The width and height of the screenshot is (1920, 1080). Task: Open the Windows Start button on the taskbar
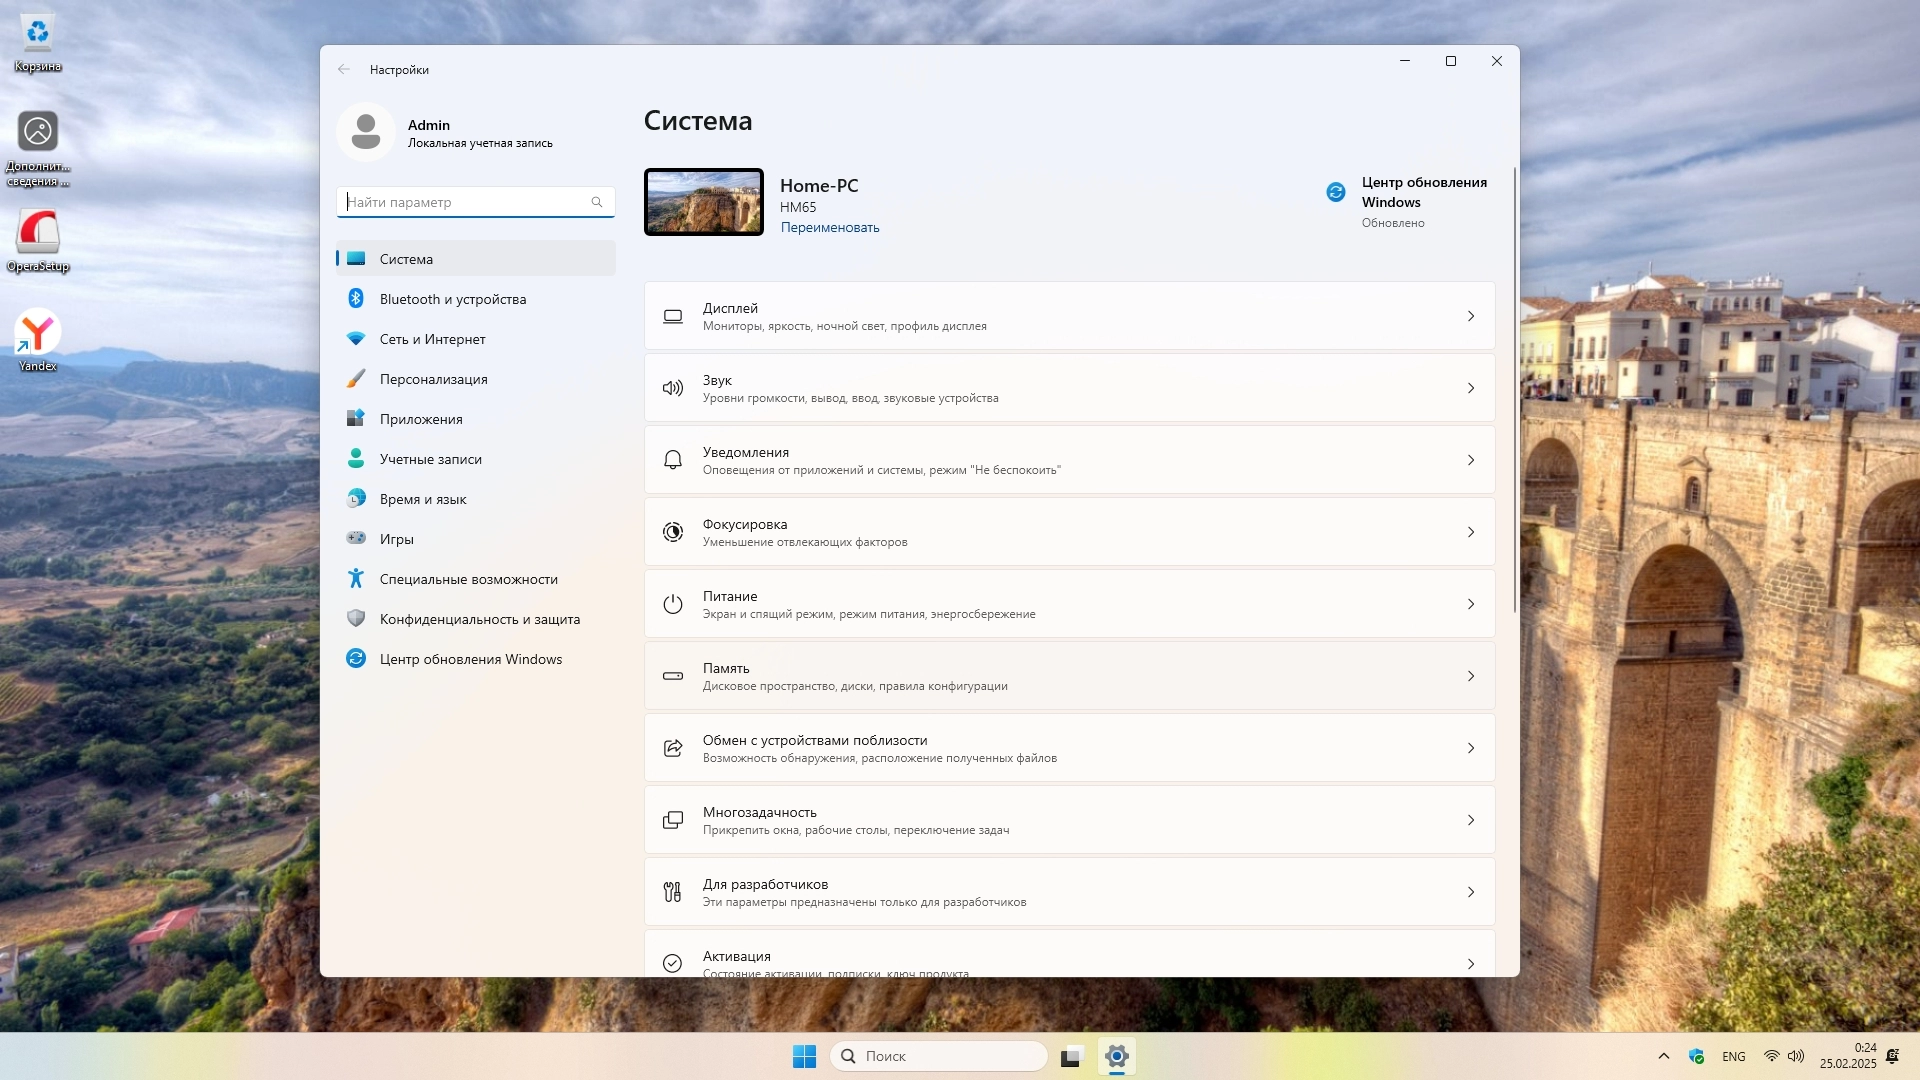[x=804, y=1056]
